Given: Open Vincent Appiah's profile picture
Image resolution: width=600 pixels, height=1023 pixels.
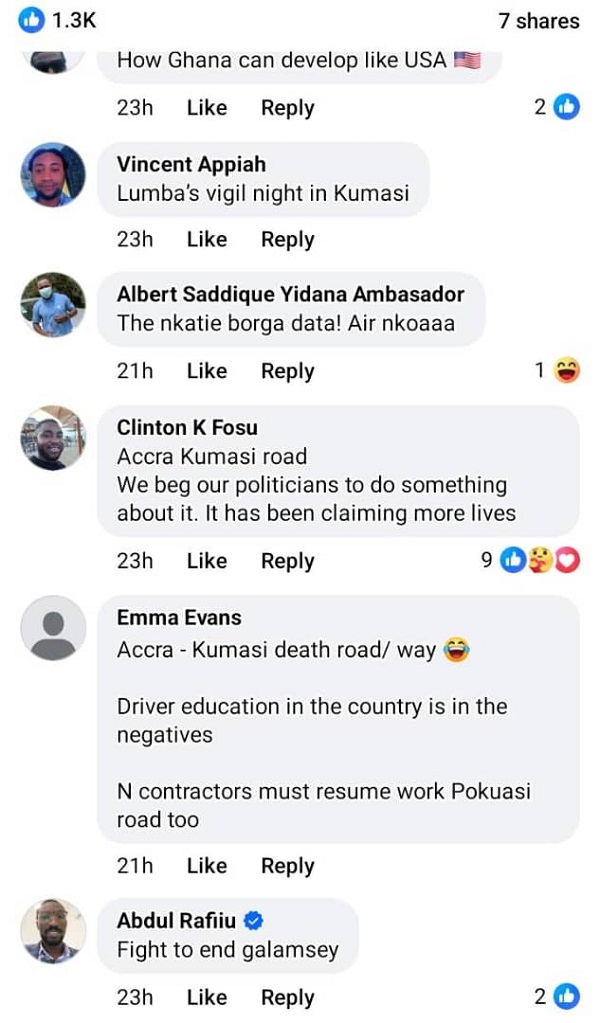Looking at the screenshot, I should [53, 174].
